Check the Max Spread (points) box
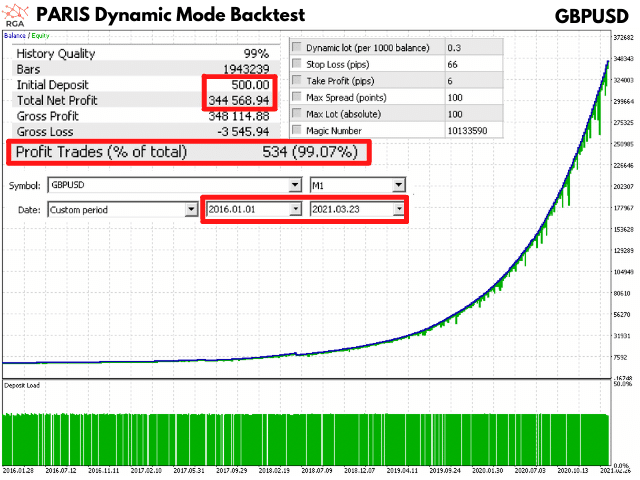This screenshot has height=480, width=640. (296, 99)
